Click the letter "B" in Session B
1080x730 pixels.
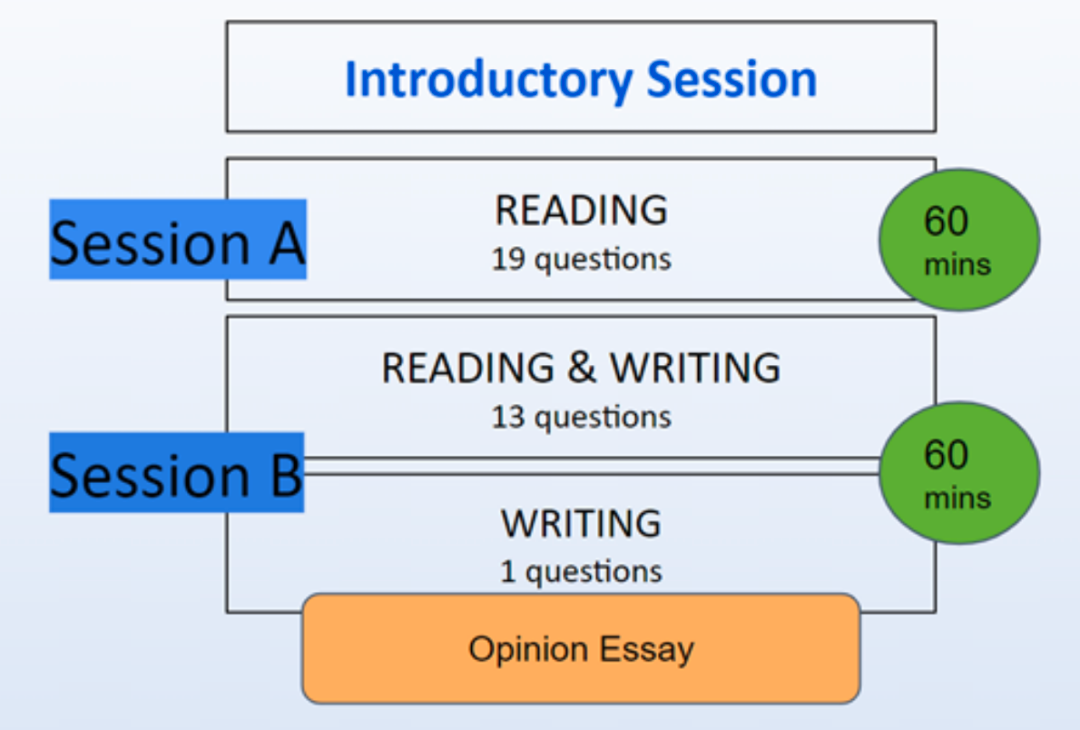pos(282,475)
